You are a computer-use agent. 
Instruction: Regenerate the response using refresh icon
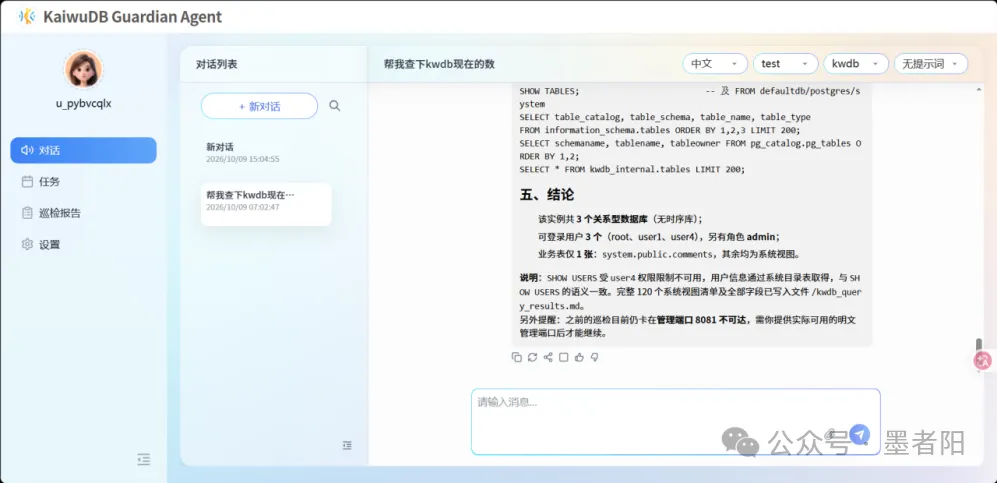[x=532, y=357]
